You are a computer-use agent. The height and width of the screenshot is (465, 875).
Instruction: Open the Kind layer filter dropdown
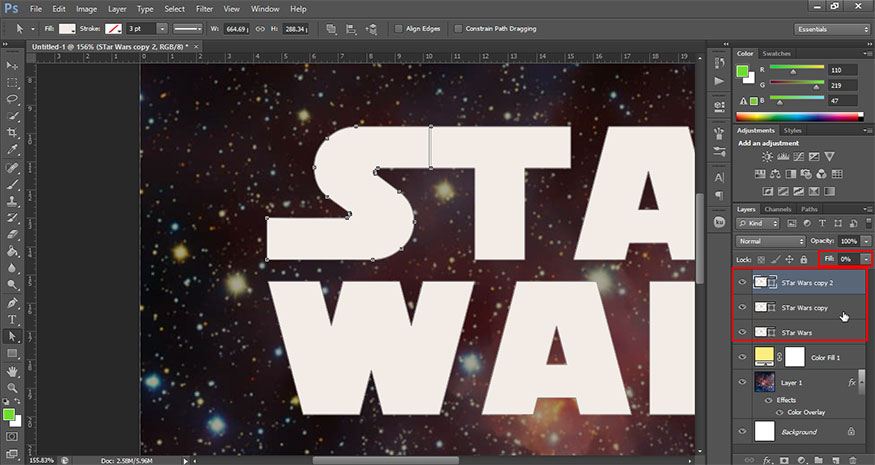[757, 223]
